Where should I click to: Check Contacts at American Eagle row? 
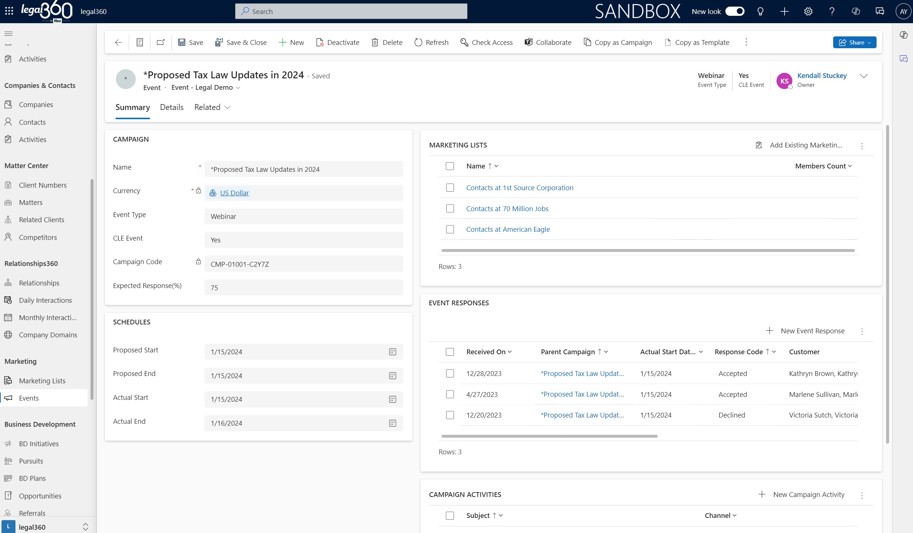coord(450,230)
